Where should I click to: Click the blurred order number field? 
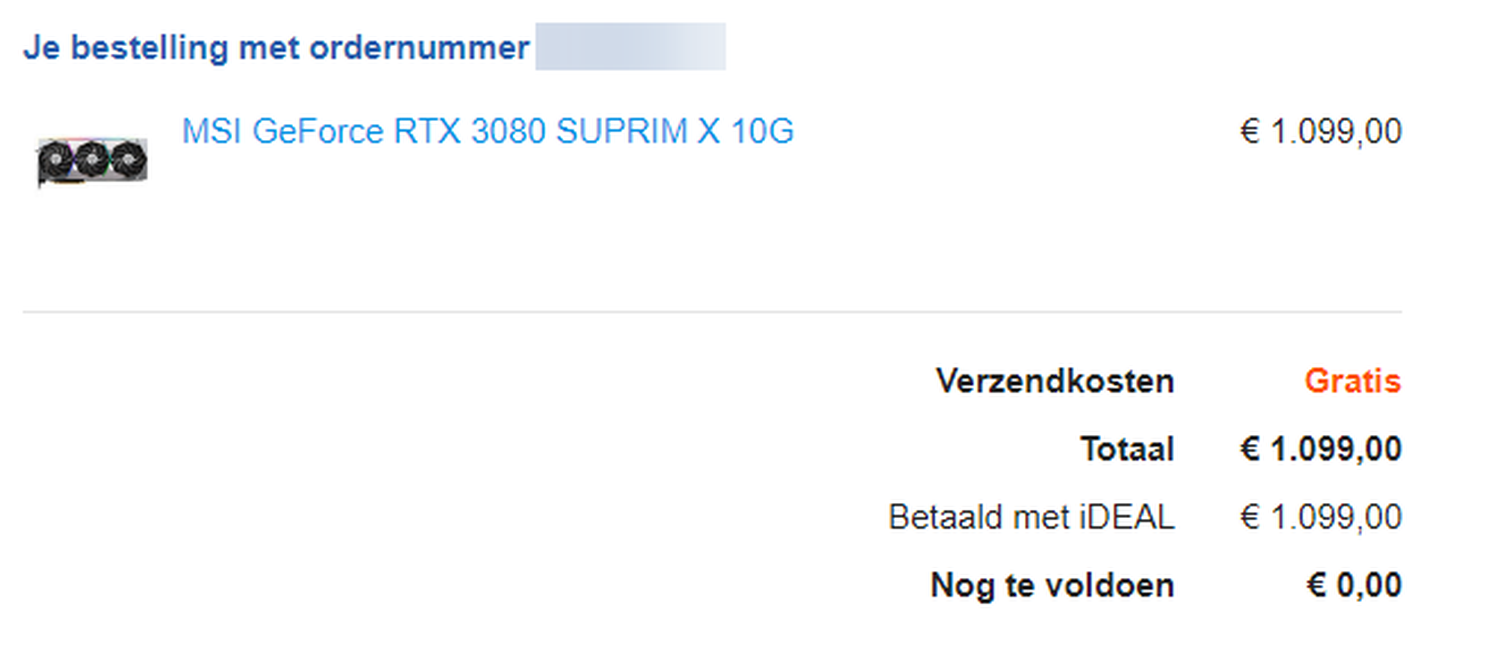click(630, 47)
